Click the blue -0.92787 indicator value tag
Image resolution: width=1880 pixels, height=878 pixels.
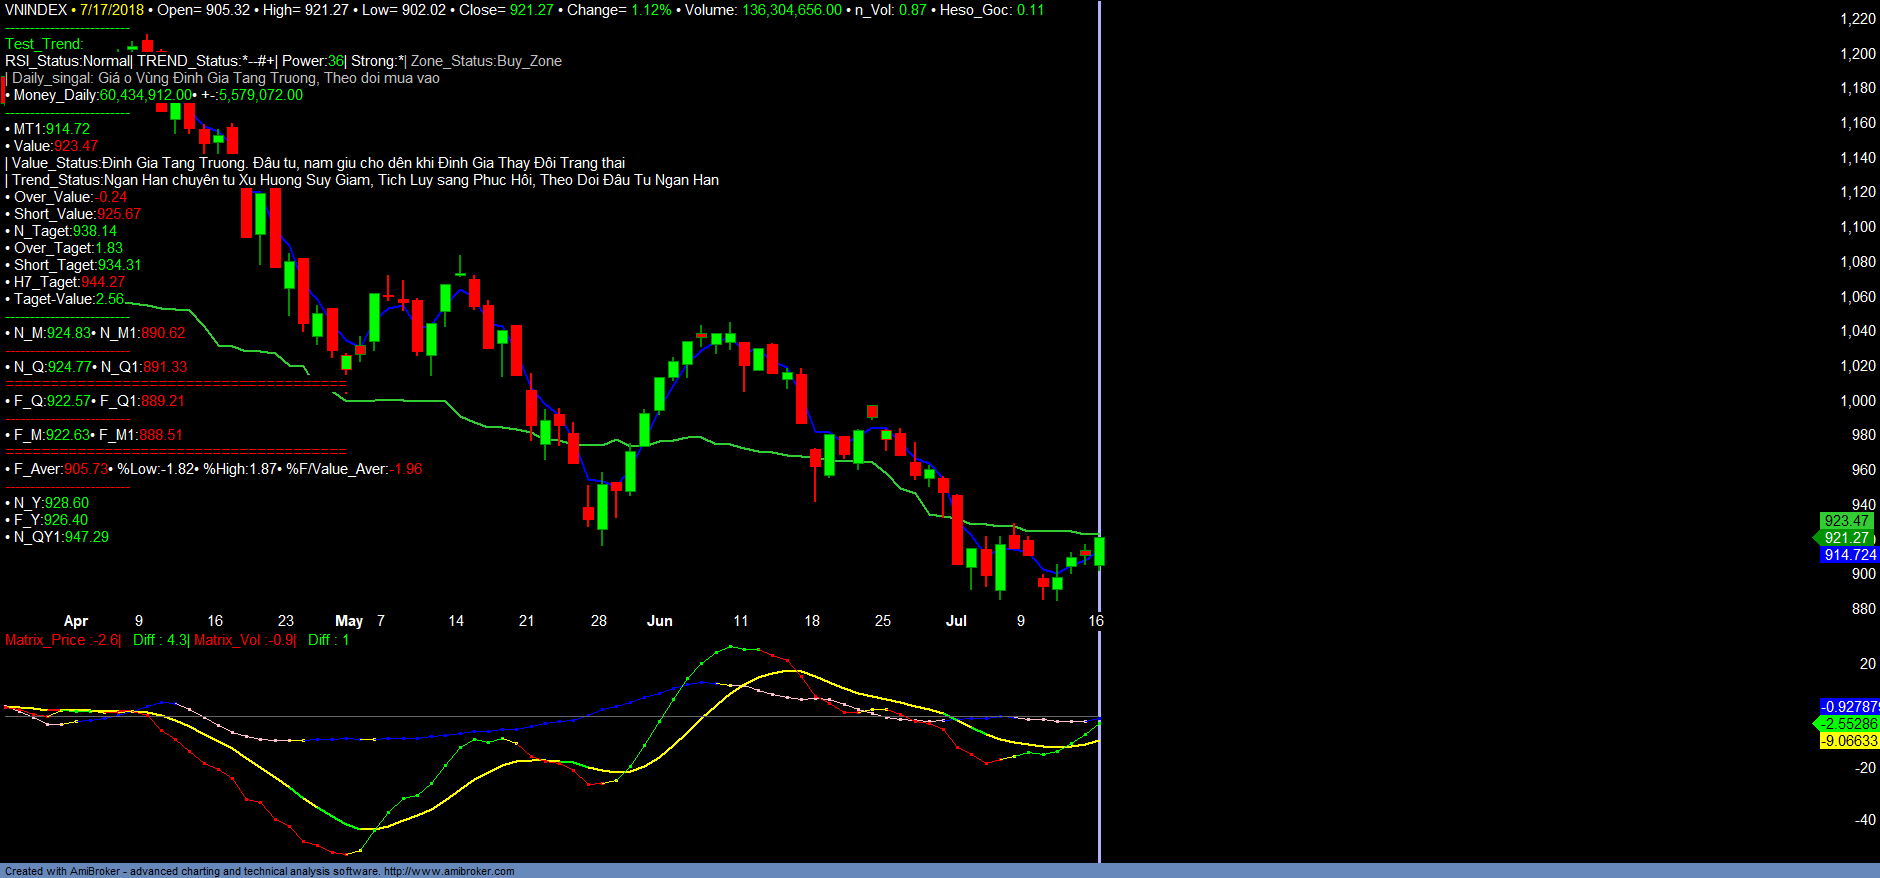[1849, 707]
